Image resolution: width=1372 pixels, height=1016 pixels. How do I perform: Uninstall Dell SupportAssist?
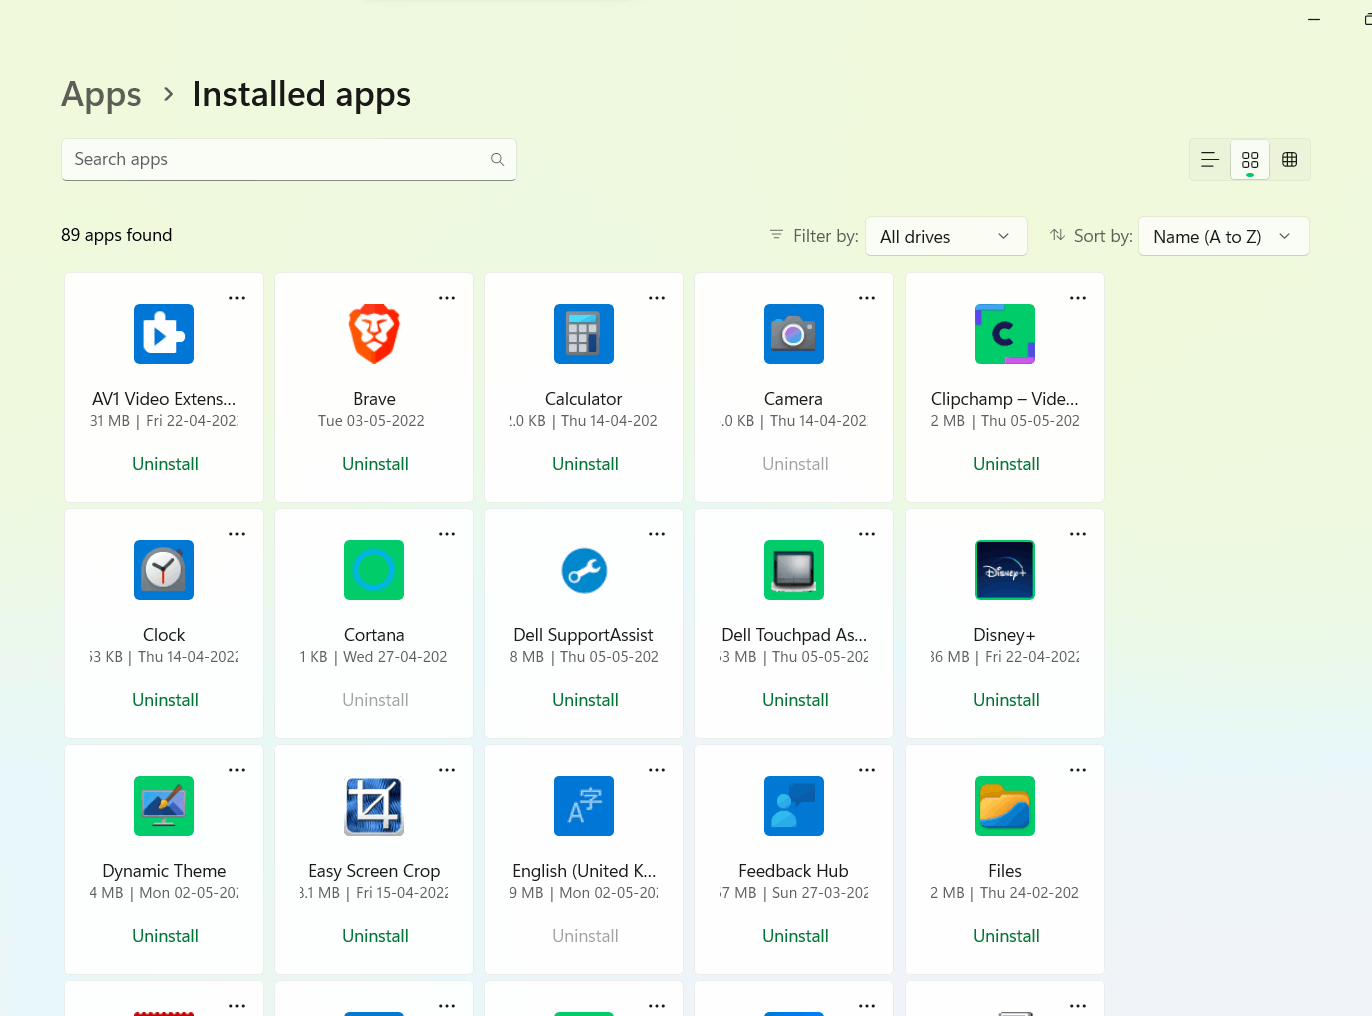585,700
